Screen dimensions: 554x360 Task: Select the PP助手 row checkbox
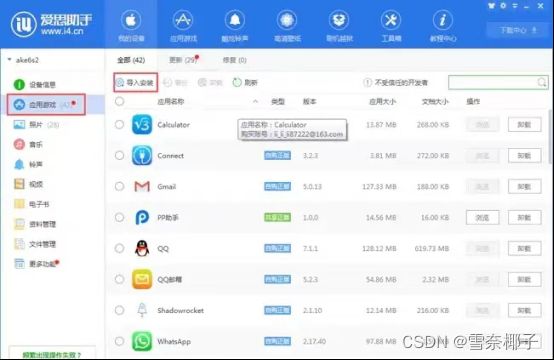[x=119, y=217]
